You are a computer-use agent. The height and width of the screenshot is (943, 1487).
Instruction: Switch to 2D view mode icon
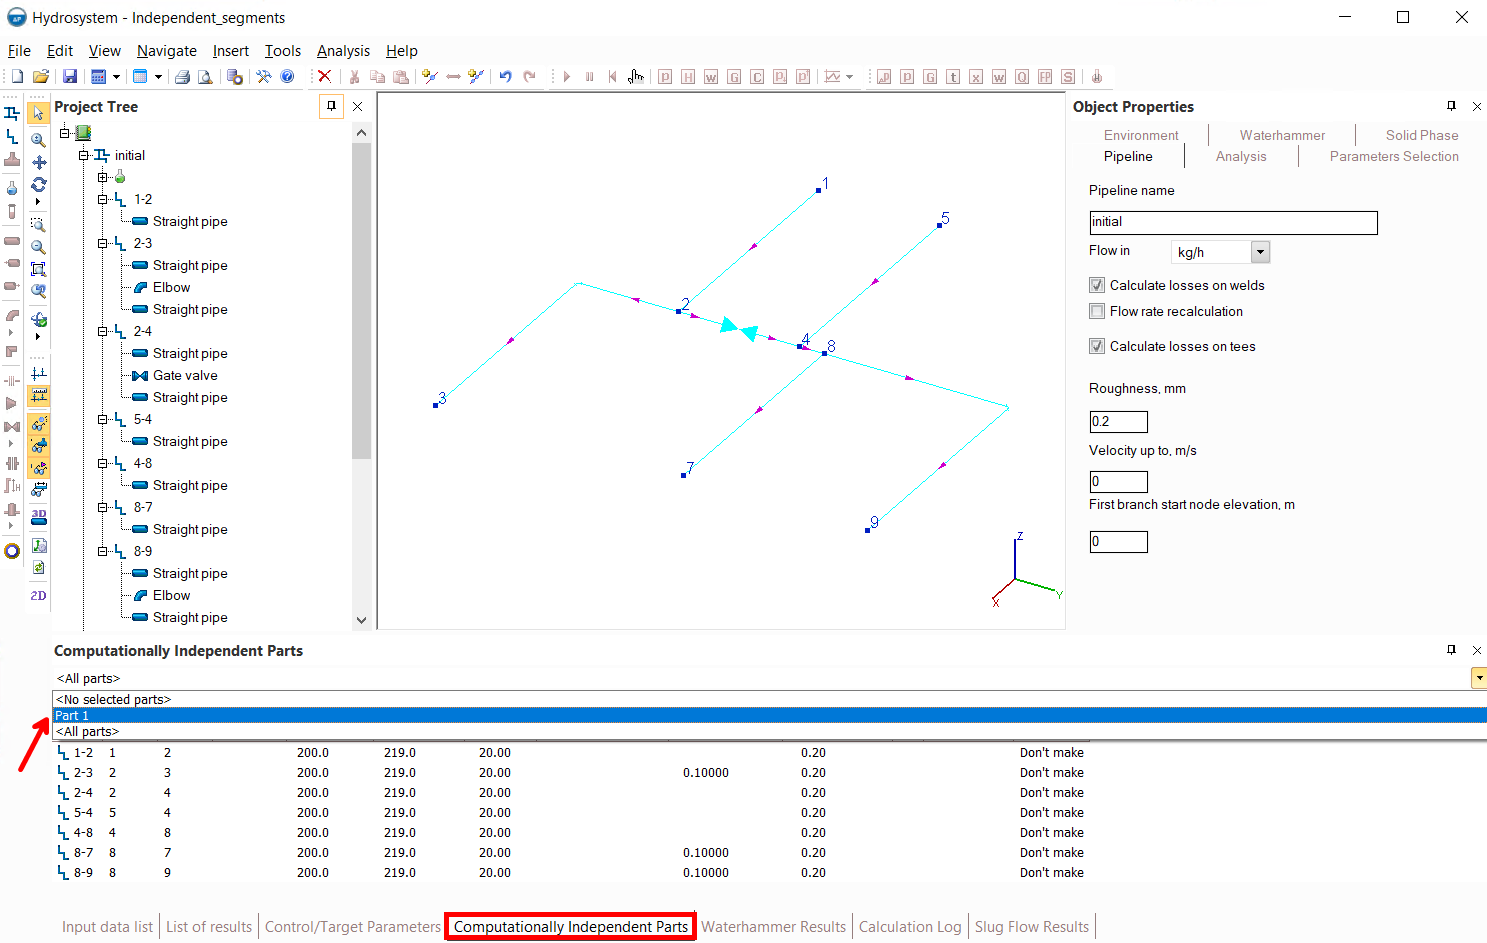pyautogui.click(x=39, y=595)
